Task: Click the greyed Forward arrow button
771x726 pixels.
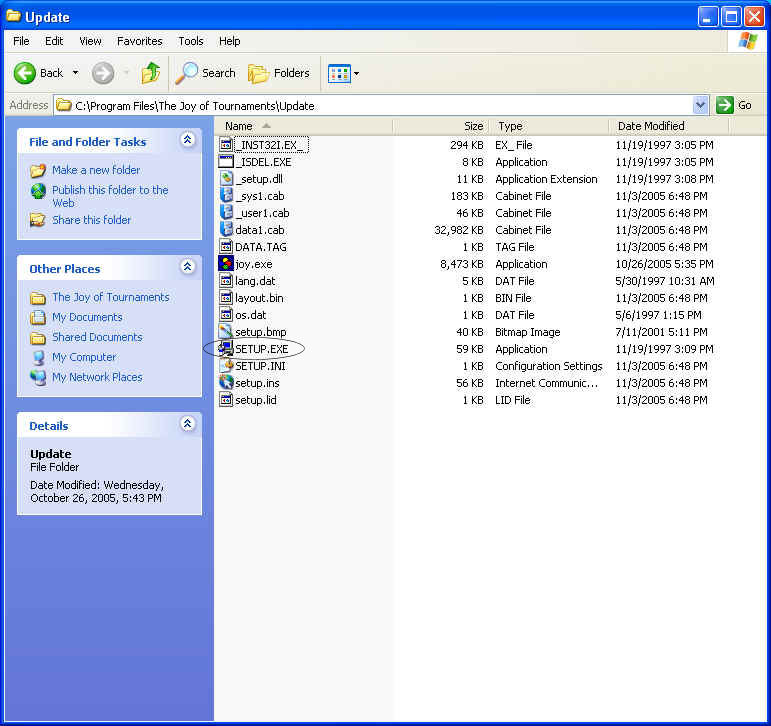Action: [x=103, y=73]
